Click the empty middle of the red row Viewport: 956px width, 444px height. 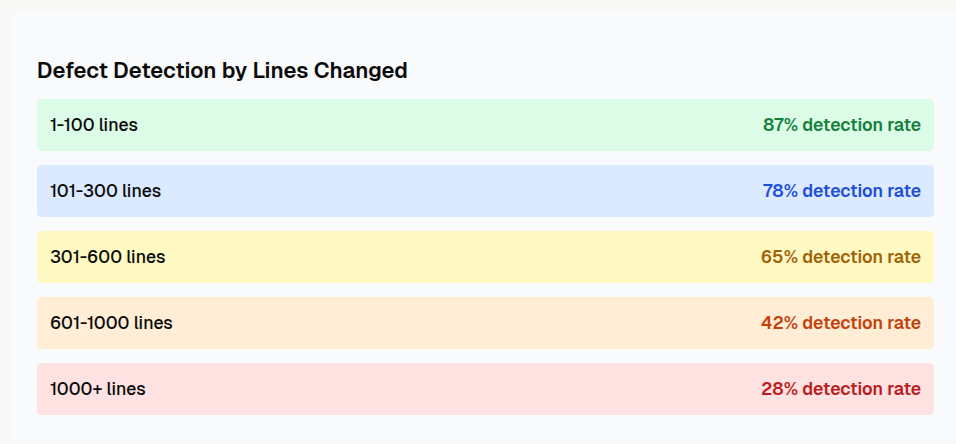pos(450,389)
